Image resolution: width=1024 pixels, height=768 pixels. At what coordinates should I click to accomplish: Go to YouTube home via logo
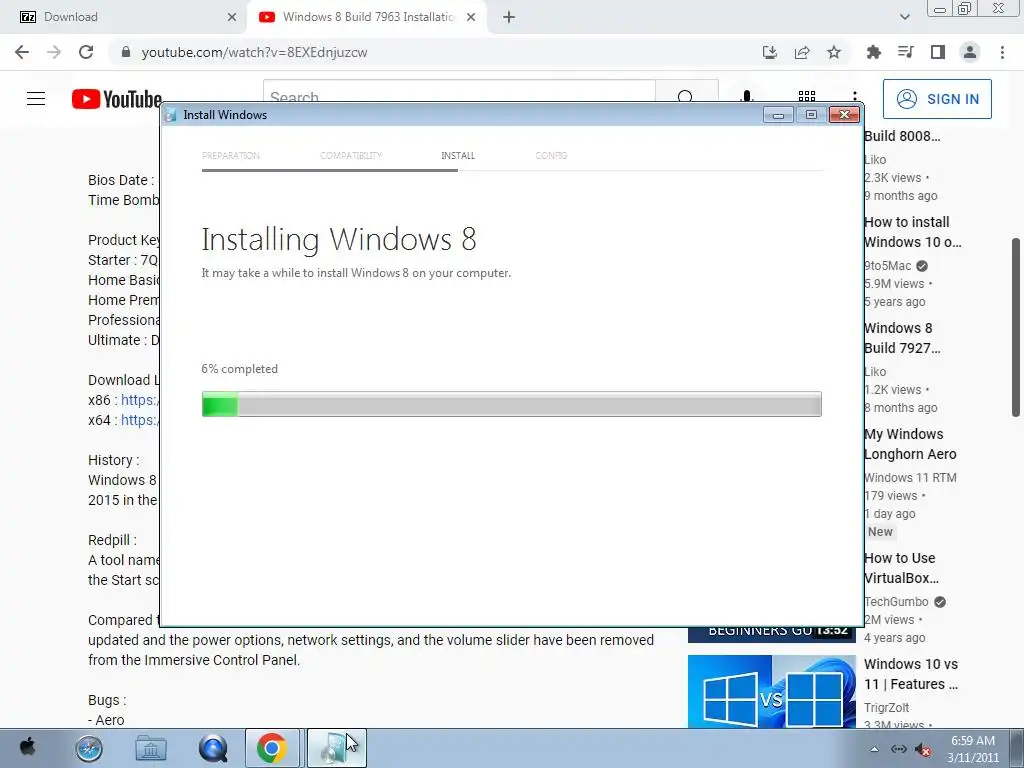117,99
